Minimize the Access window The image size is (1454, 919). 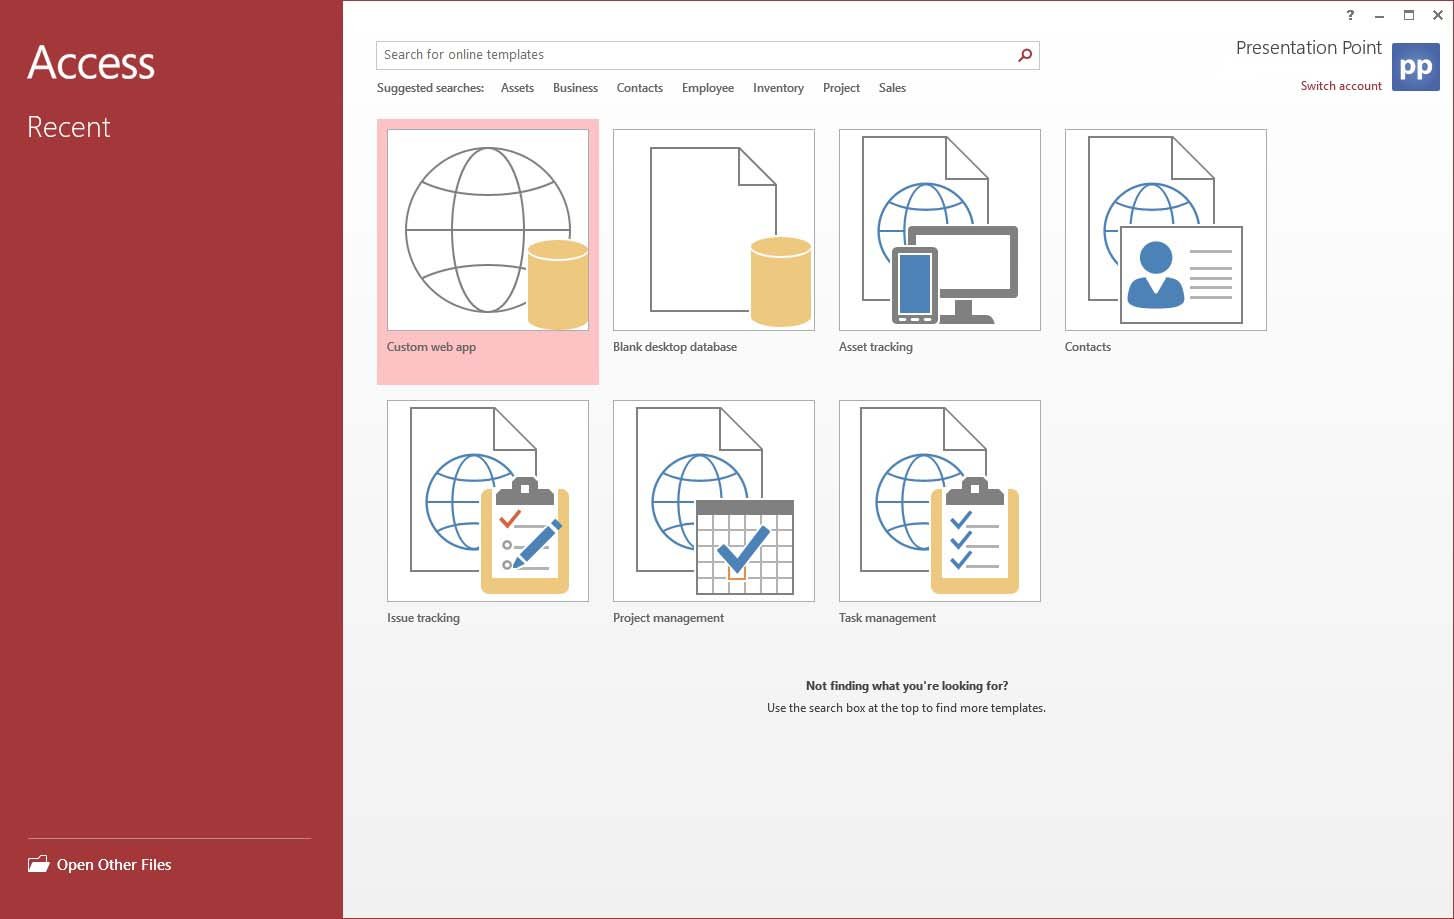[1379, 15]
